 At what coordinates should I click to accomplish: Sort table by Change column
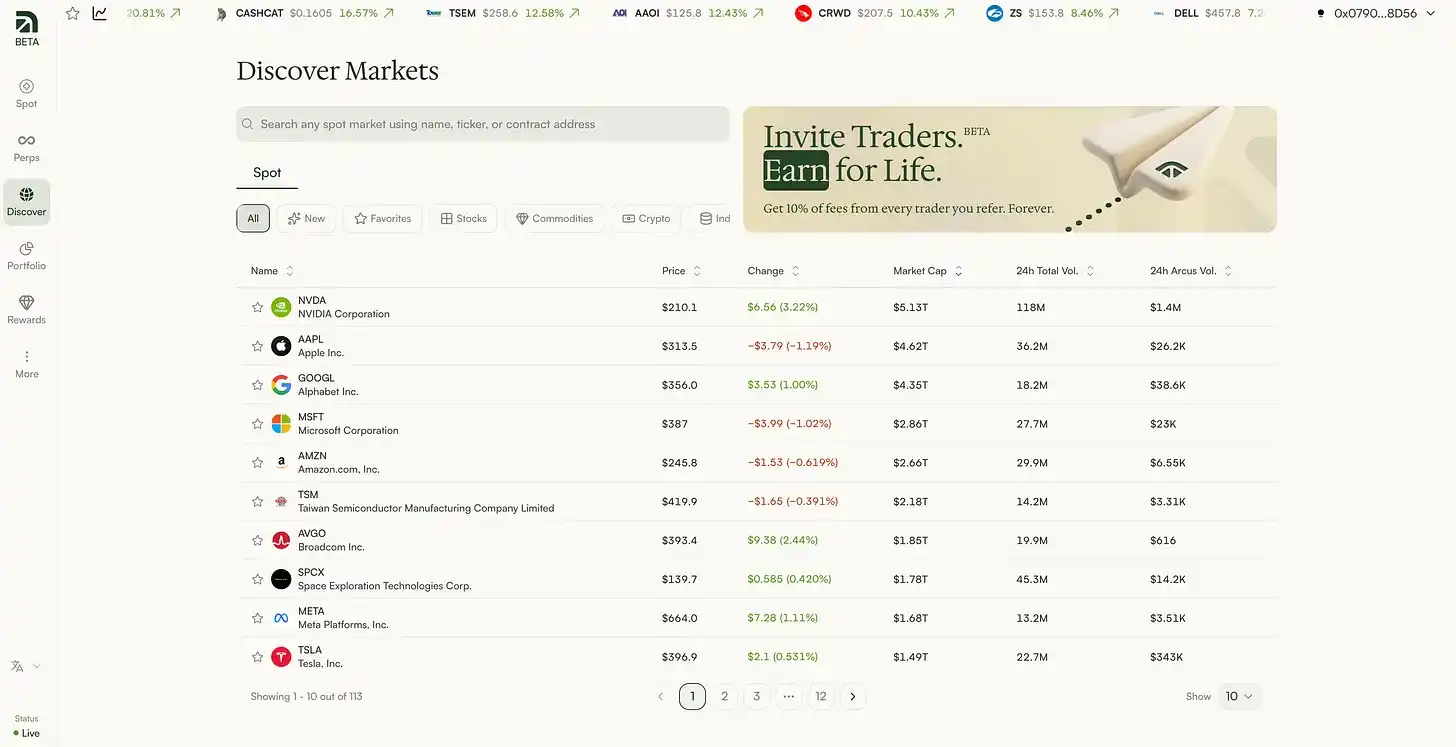(x=774, y=271)
